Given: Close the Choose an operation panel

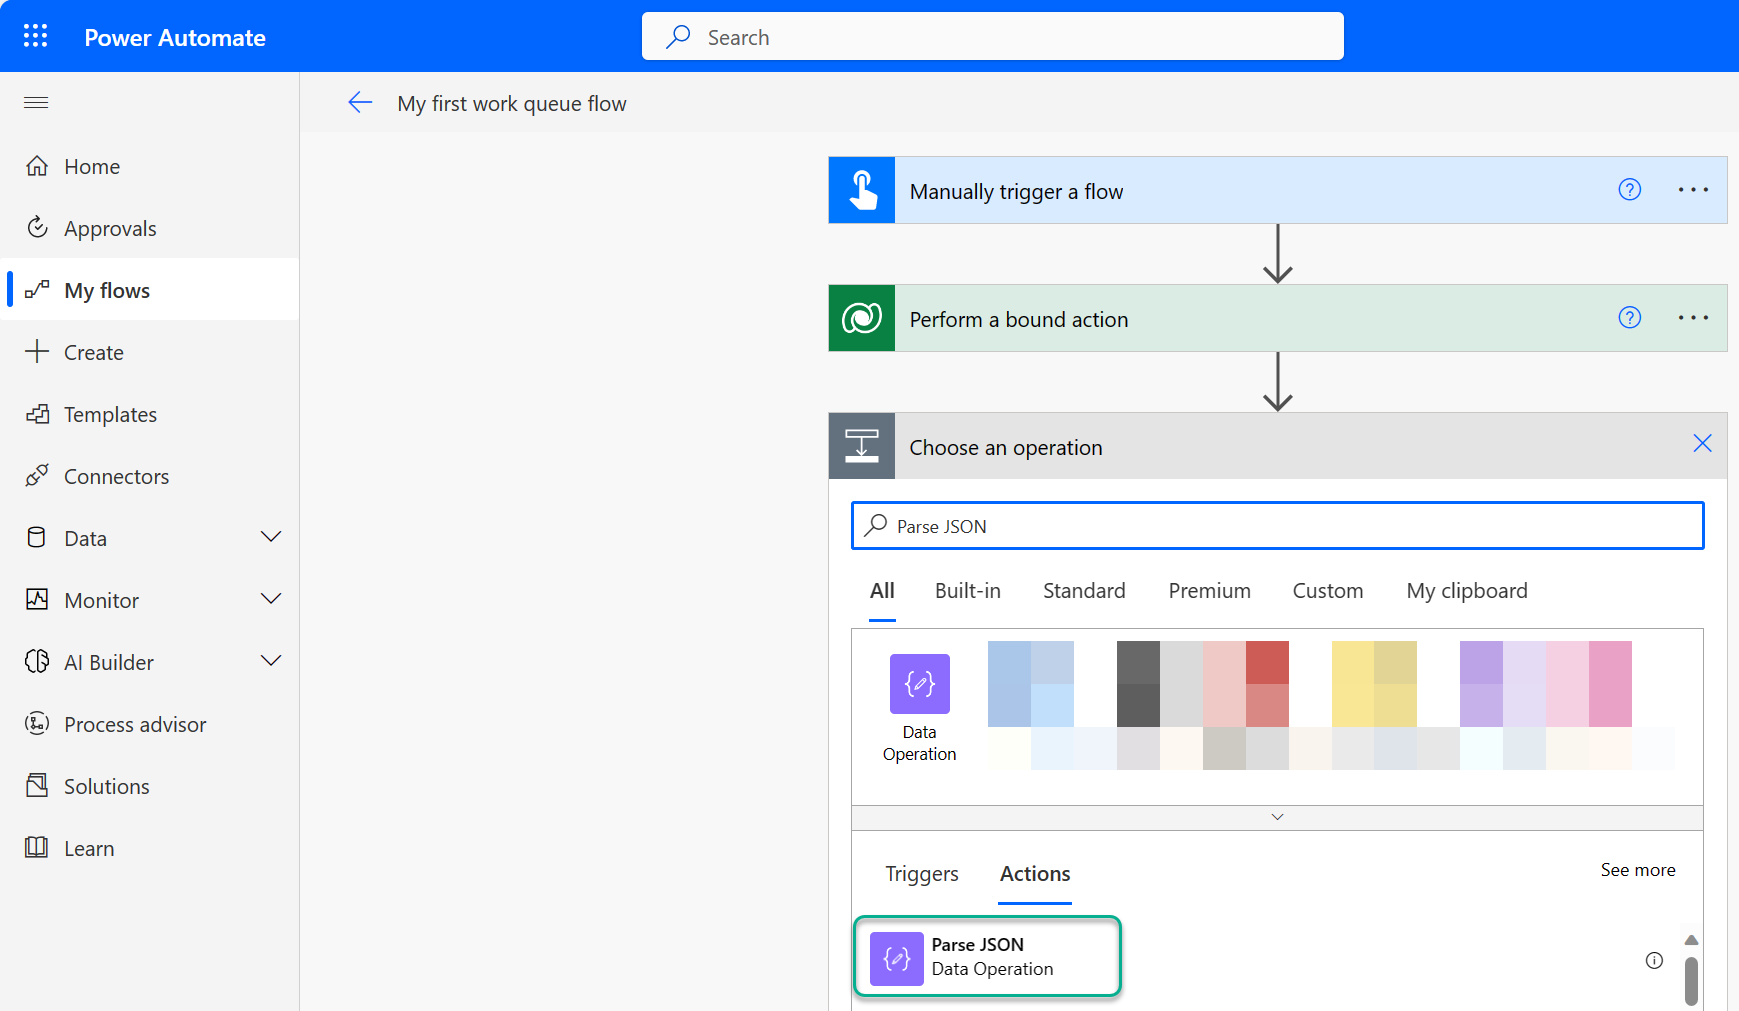Looking at the screenshot, I should tap(1702, 443).
